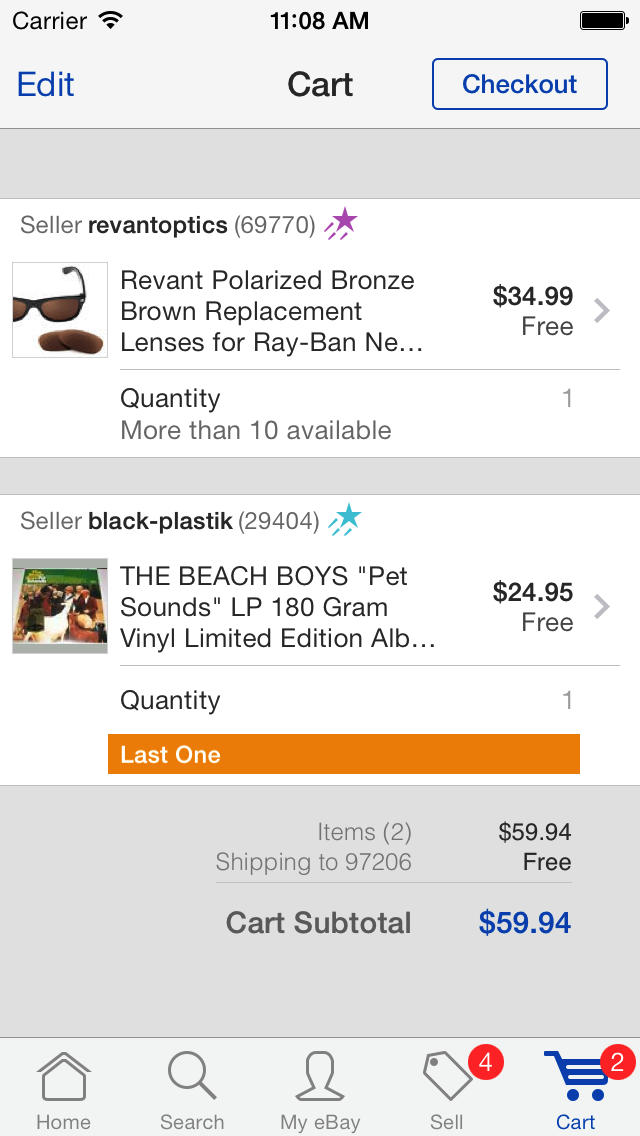This screenshot has width=640, height=1136.
Task: Open seller revantoptics profile
Action: pyautogui.click(x=158, y=225)
